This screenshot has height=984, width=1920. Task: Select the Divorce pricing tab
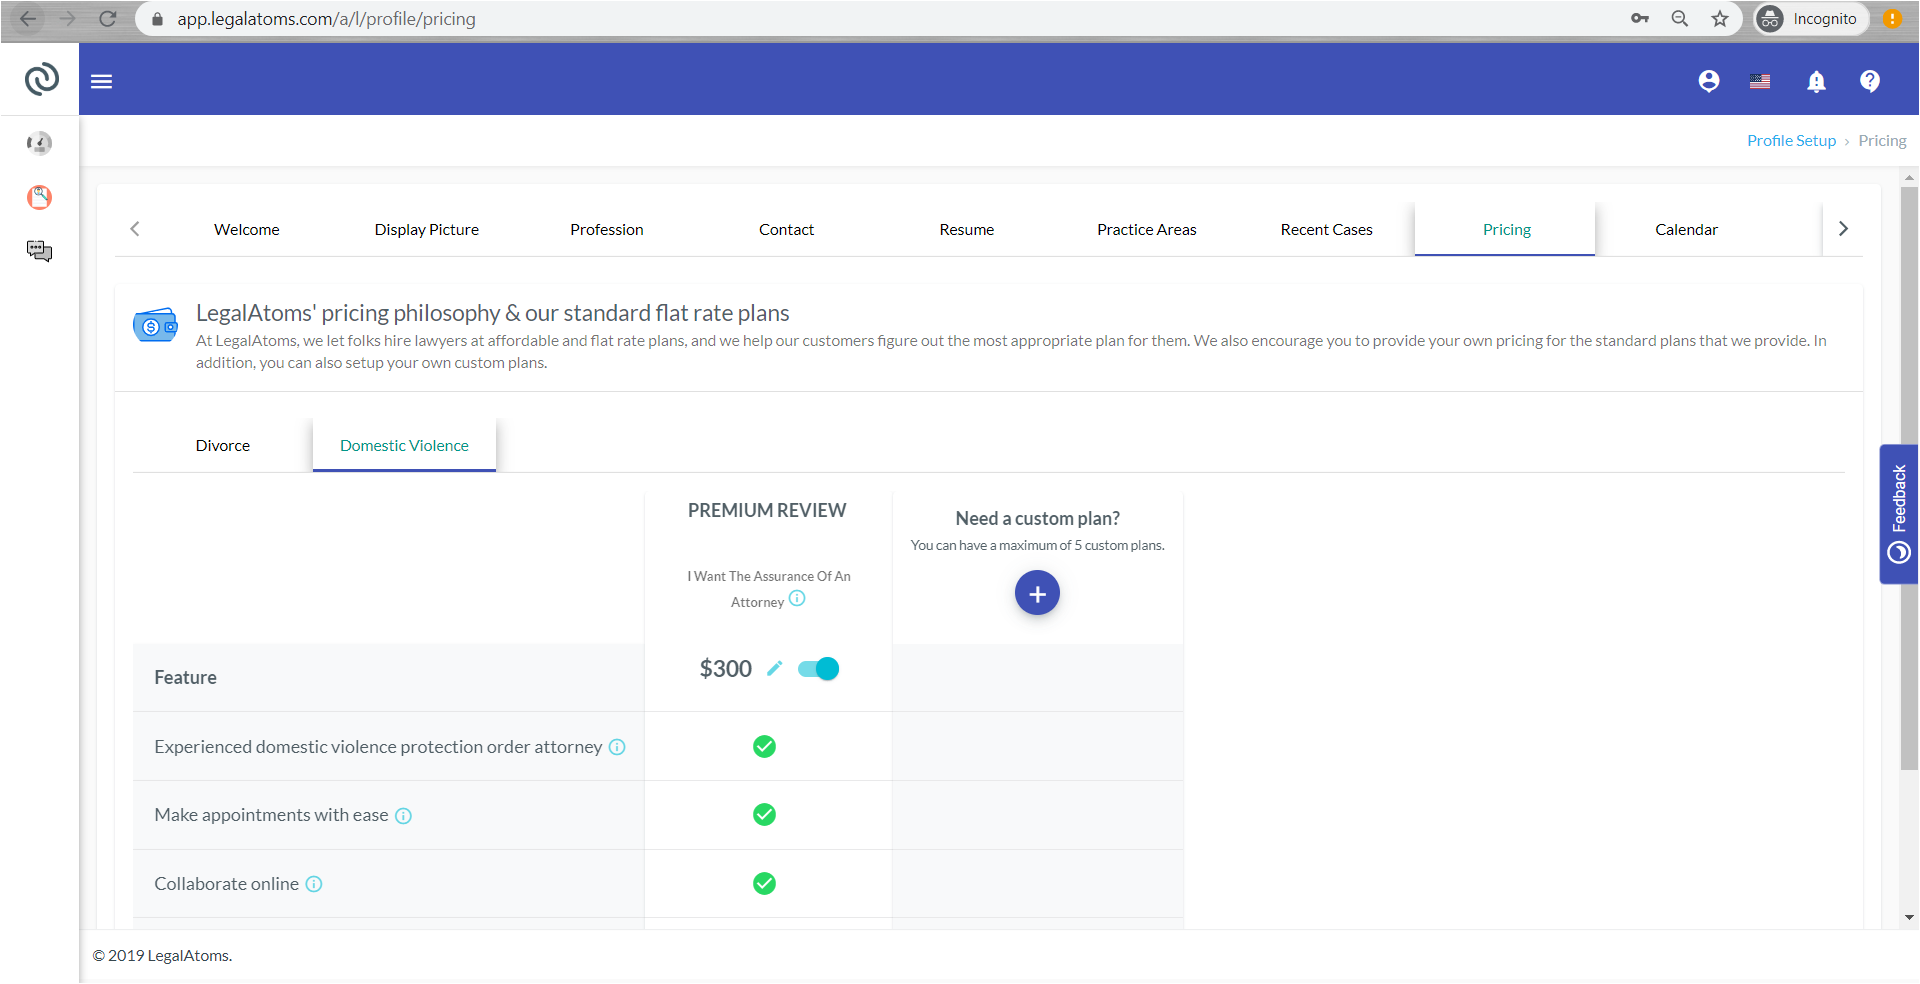coord(223,446)
